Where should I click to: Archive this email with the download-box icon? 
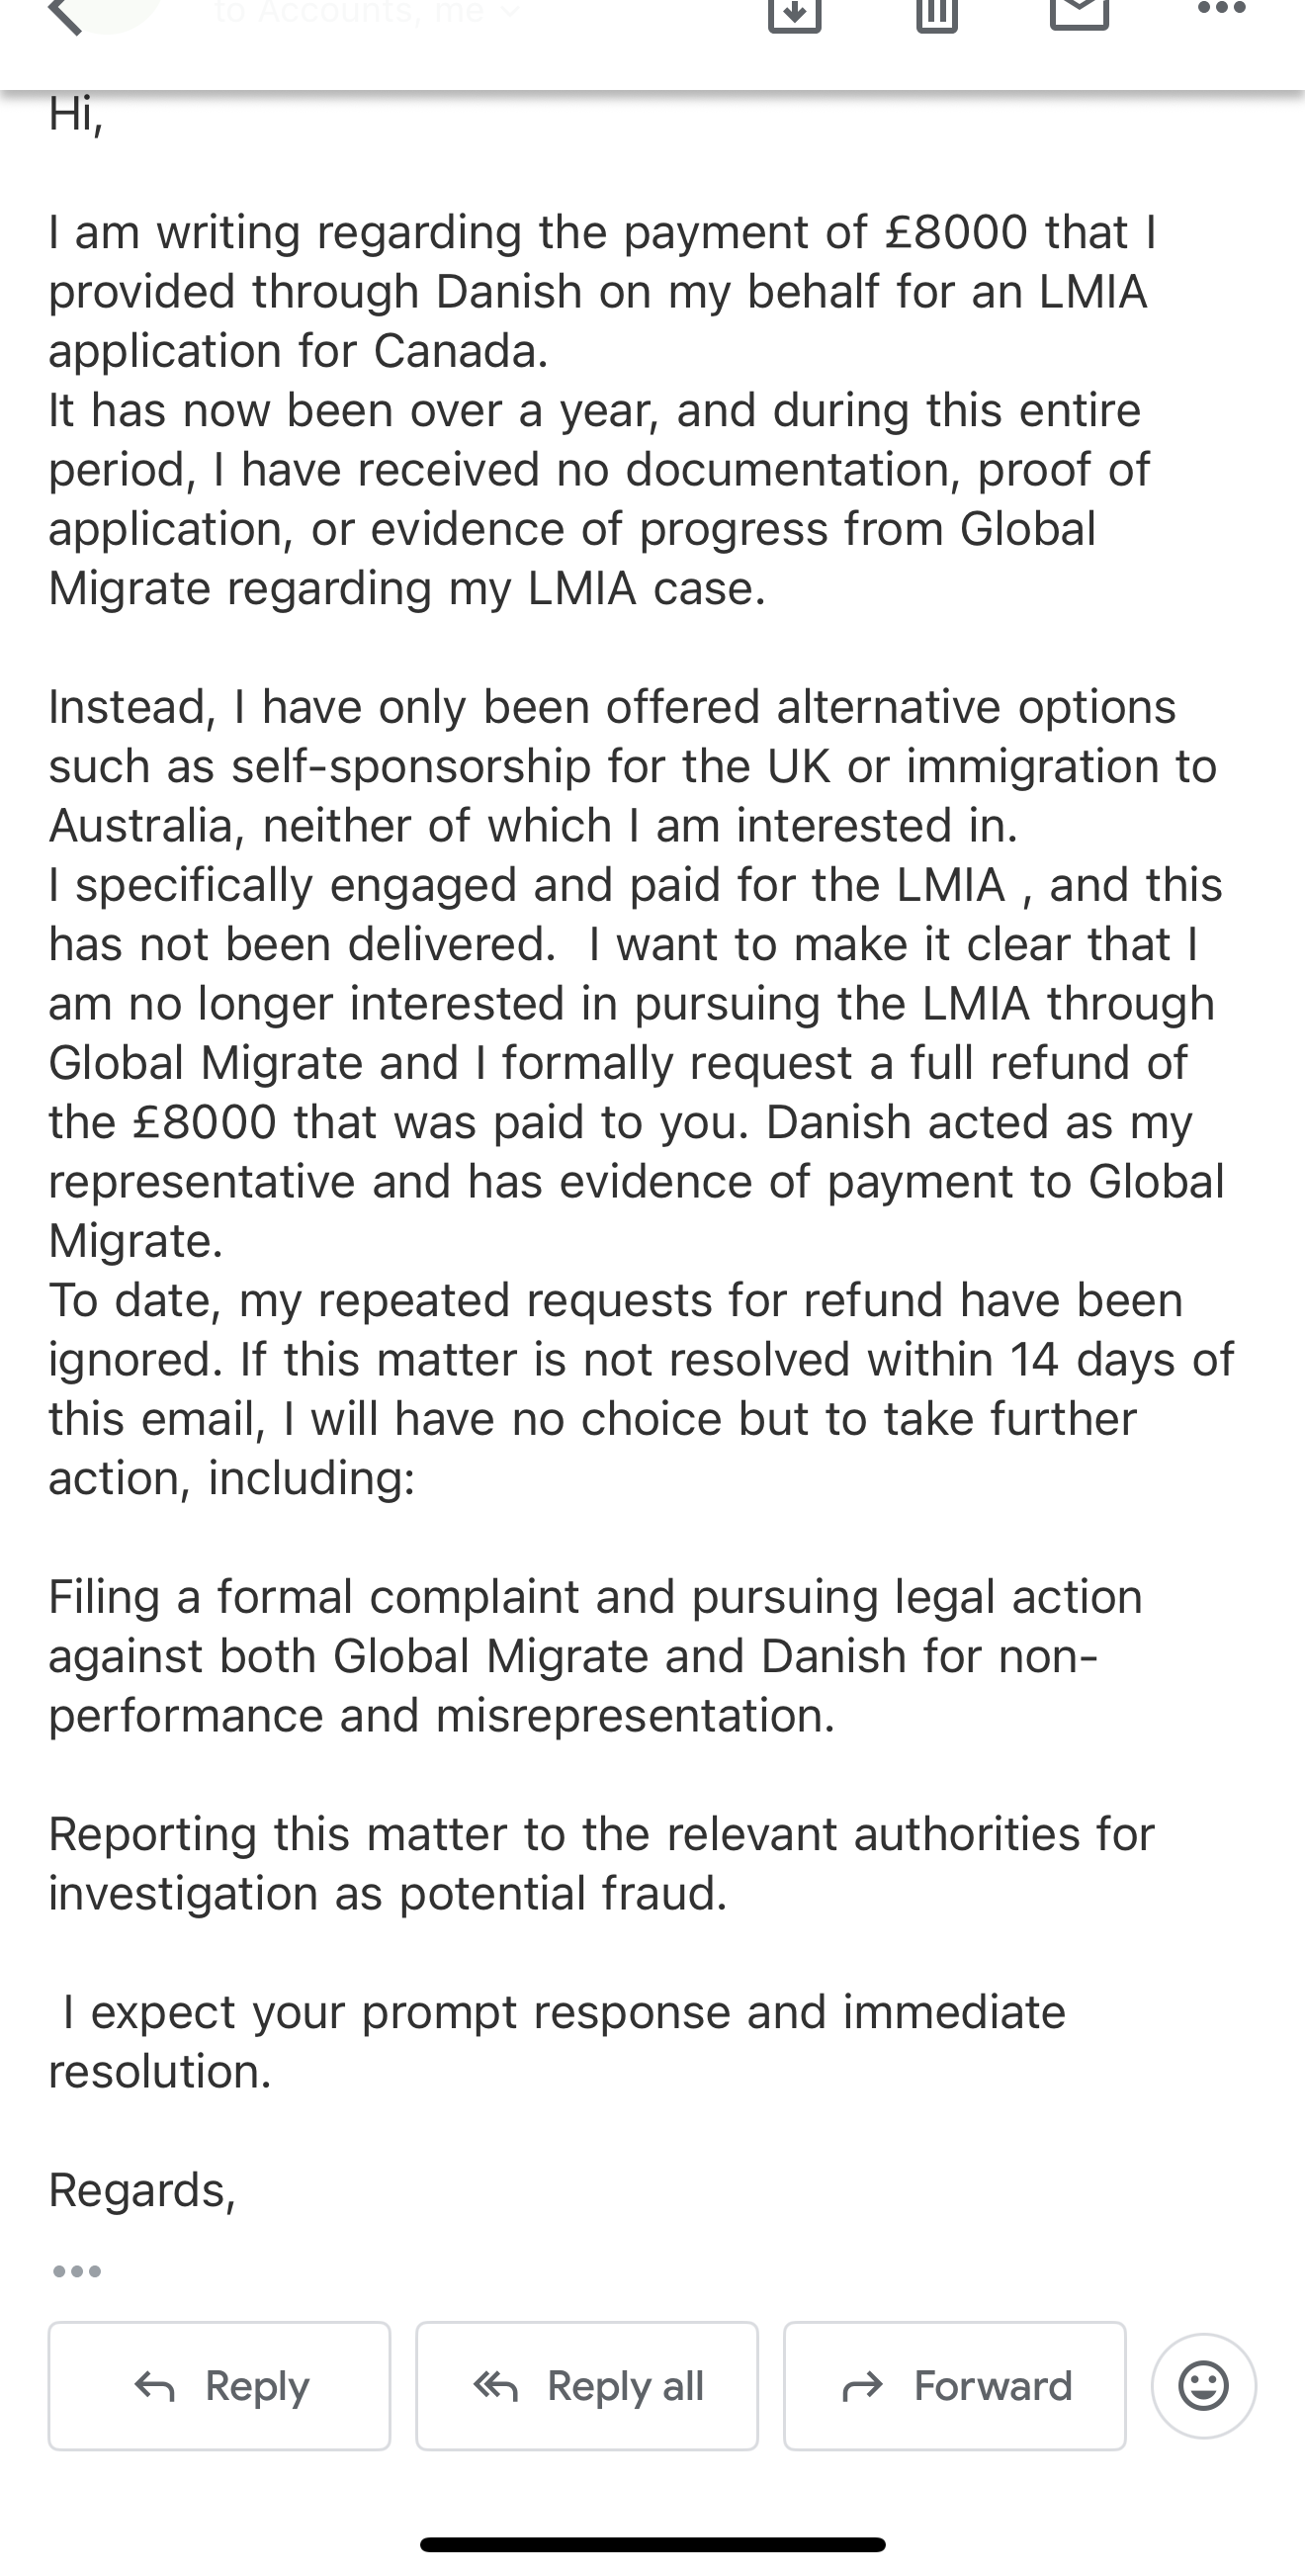pos(794,12)
